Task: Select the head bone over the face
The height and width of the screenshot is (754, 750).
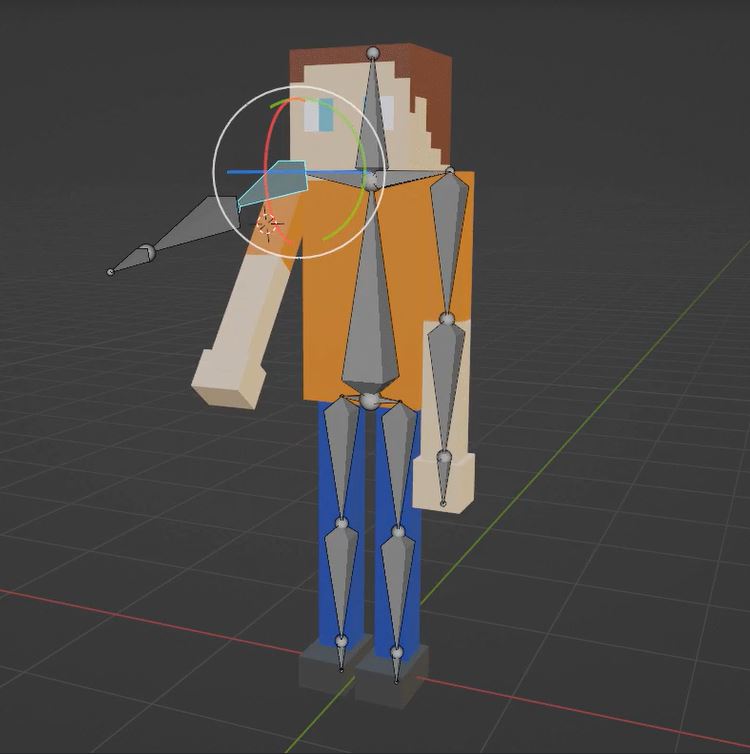Action: [x=373, y=120]
